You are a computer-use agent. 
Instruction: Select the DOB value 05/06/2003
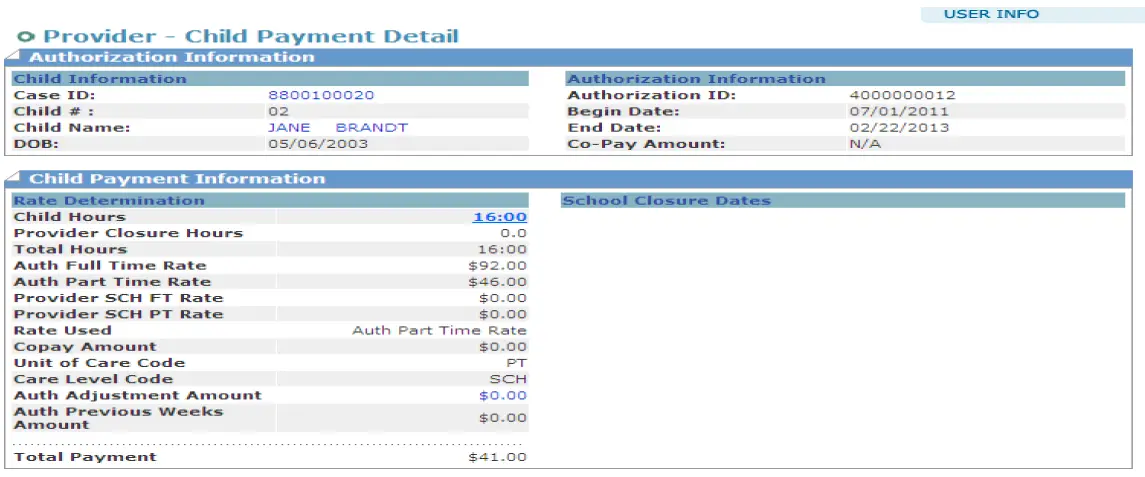coord(318,144)
